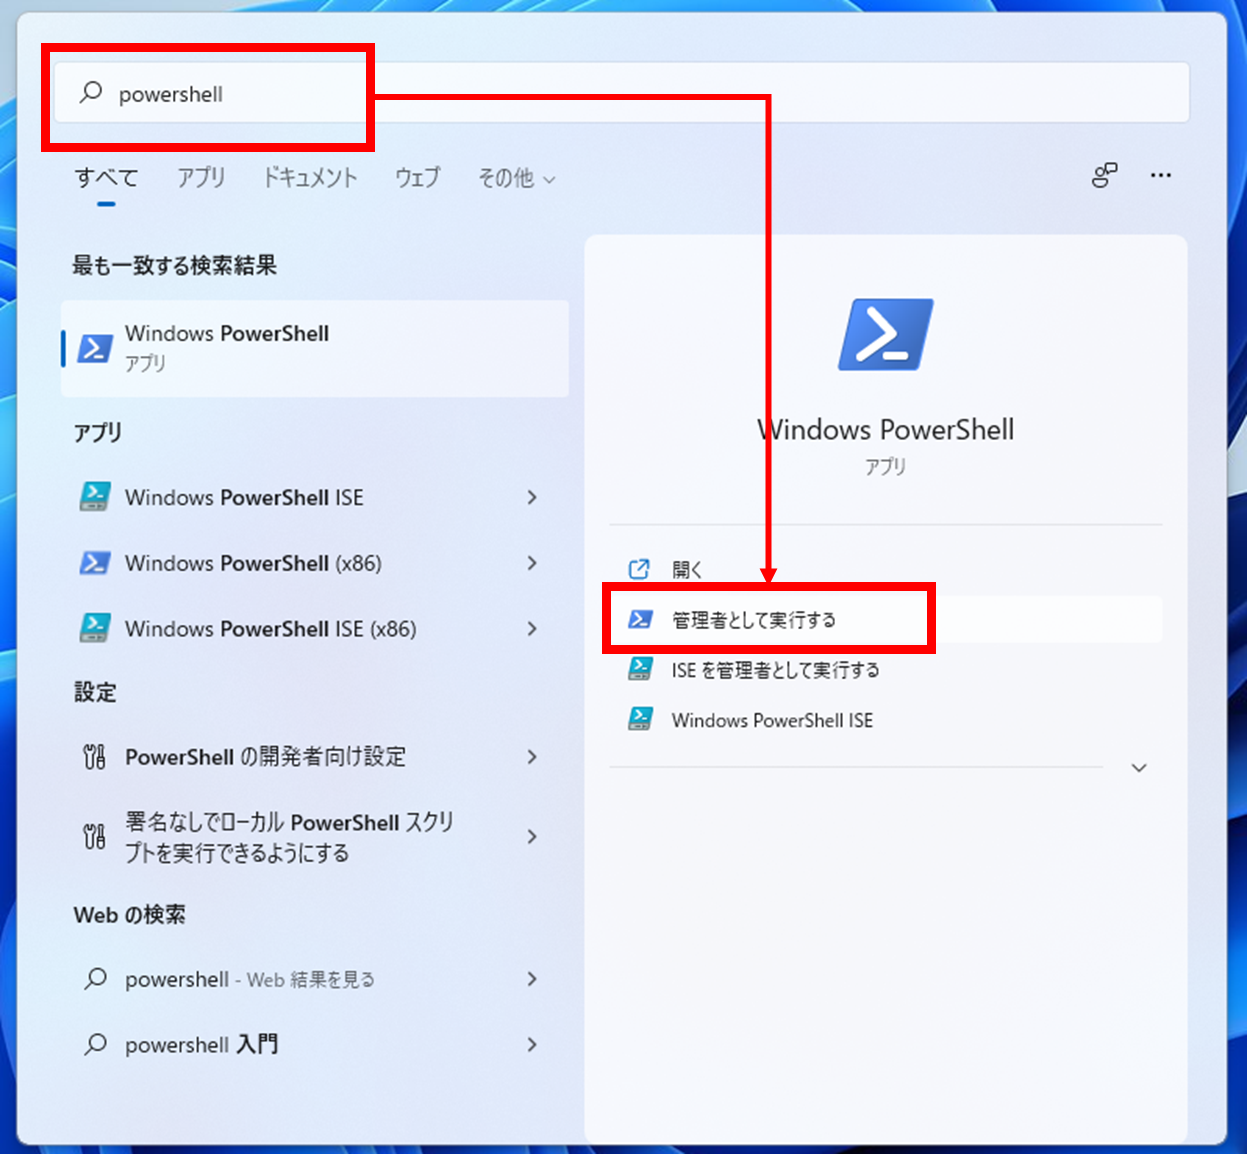The width and height of the screenshot is (1247, 1154).
Task: Click the PowerShell の開発者向け設定 tools icon
Action: pyautogui.click(x=94, y=757)
